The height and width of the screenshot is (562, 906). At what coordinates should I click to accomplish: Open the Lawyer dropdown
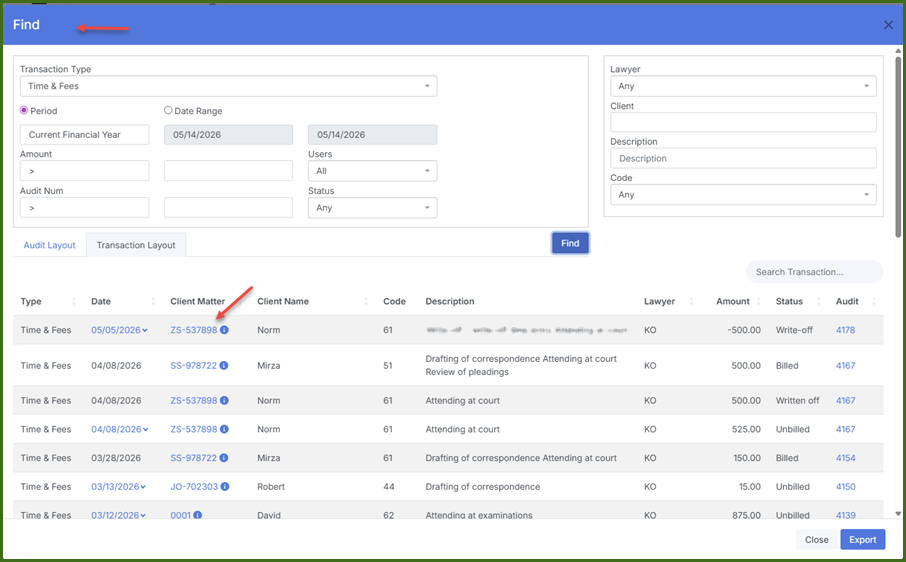(x=743, y=86)
